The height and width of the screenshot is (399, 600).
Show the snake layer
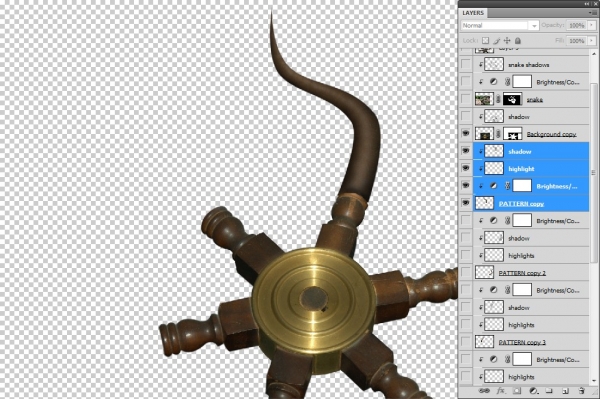pyautogui.click(x=466, y=99)
